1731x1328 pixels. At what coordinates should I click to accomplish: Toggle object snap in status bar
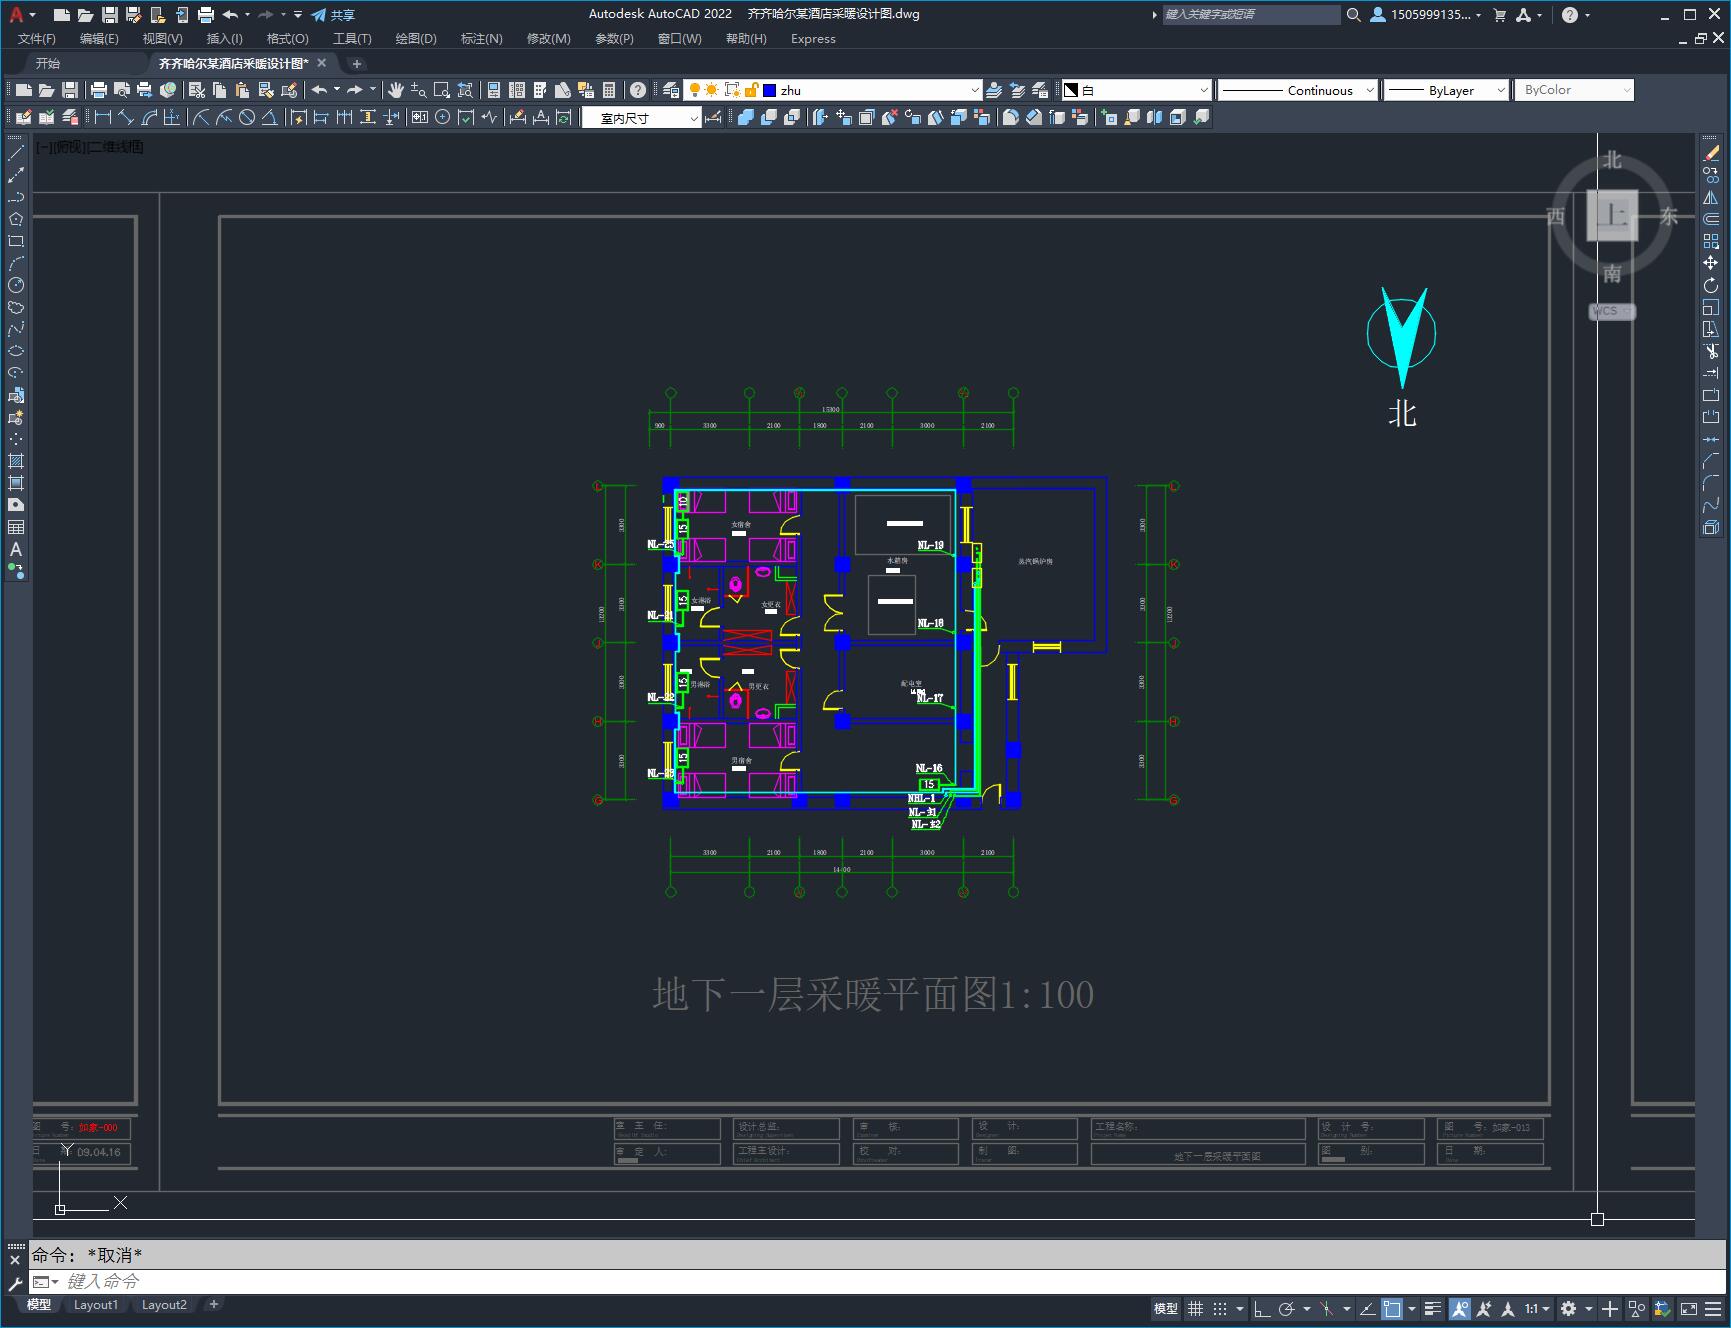tap(1392, 1308)
